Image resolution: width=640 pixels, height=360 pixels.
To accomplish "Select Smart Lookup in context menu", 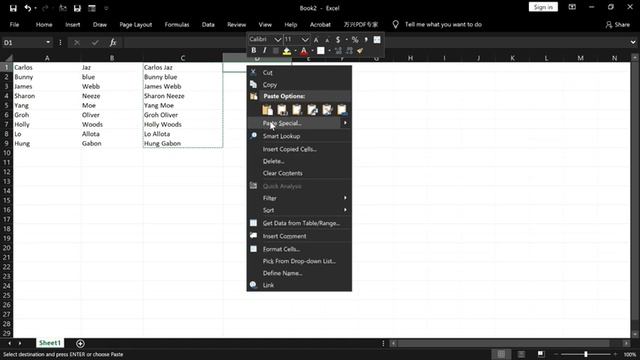I will (299, 136).
